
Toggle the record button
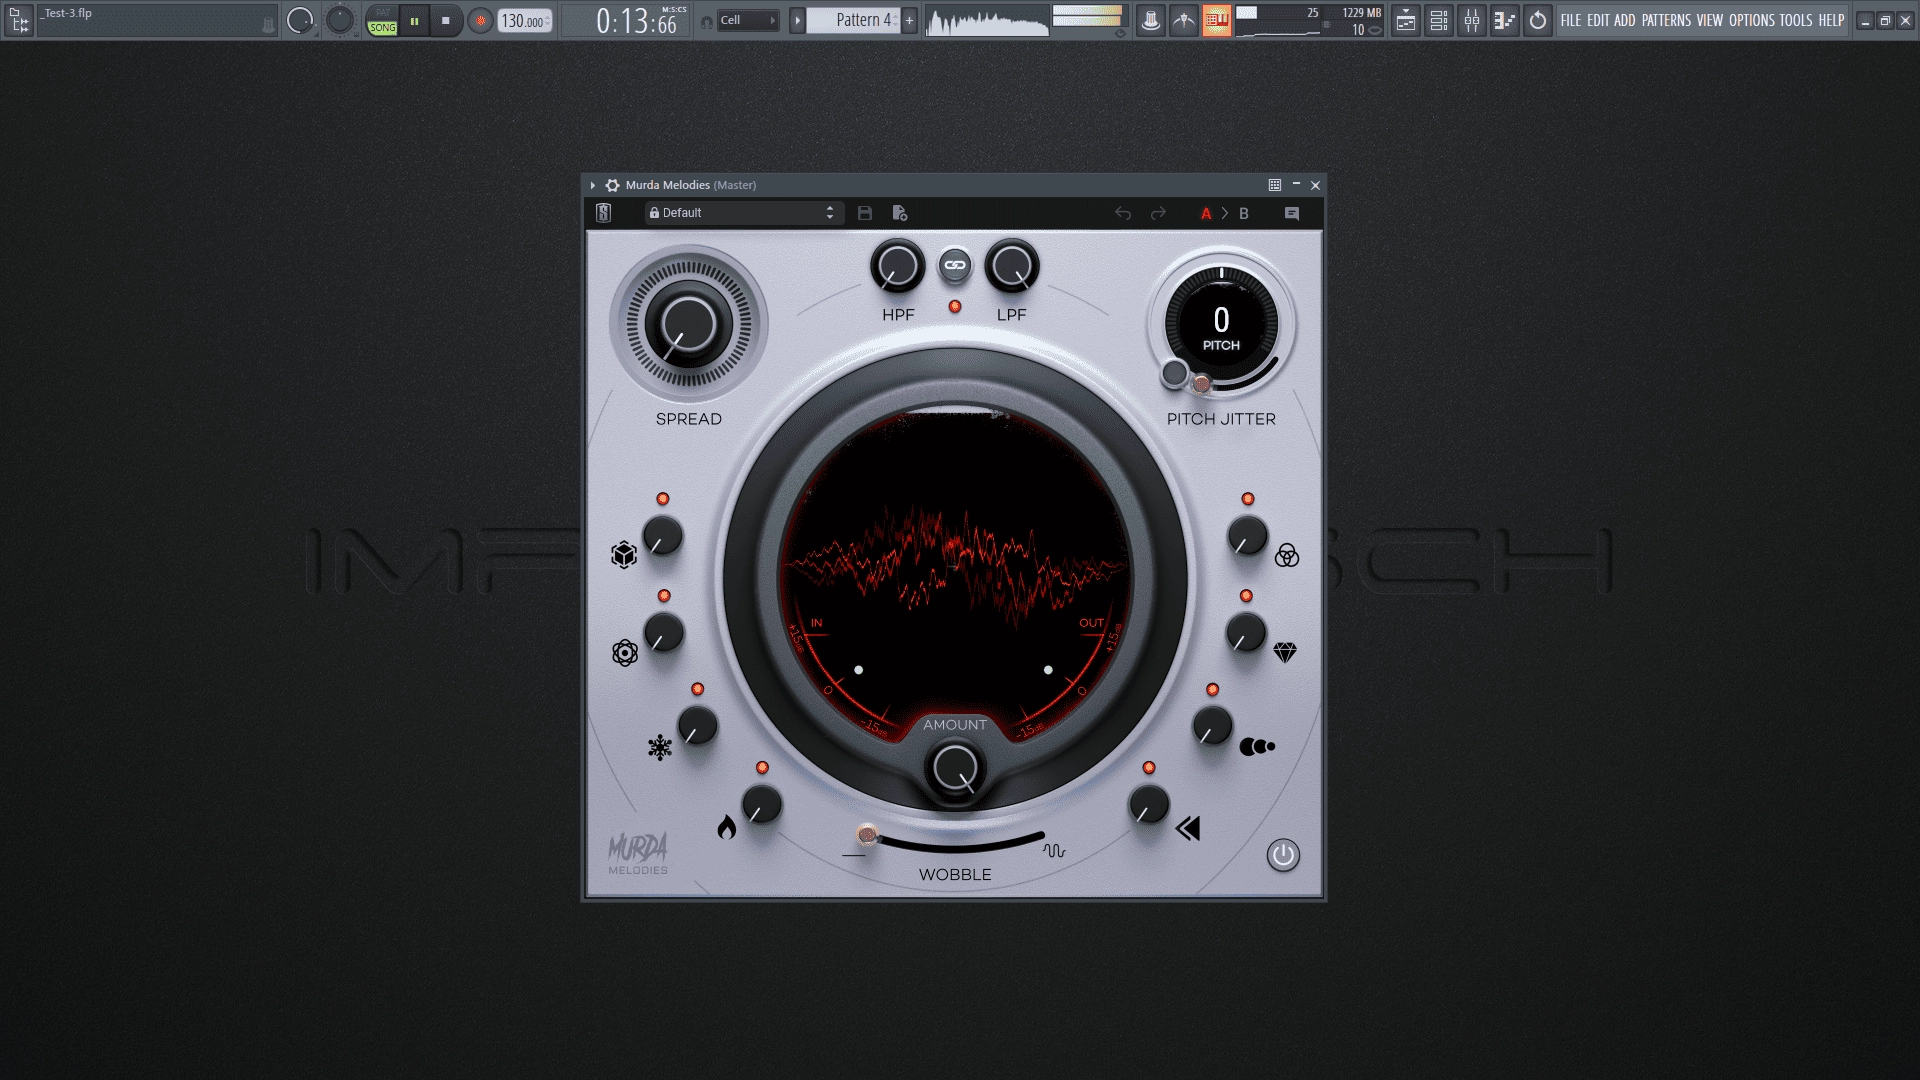(x=481, y=20)
